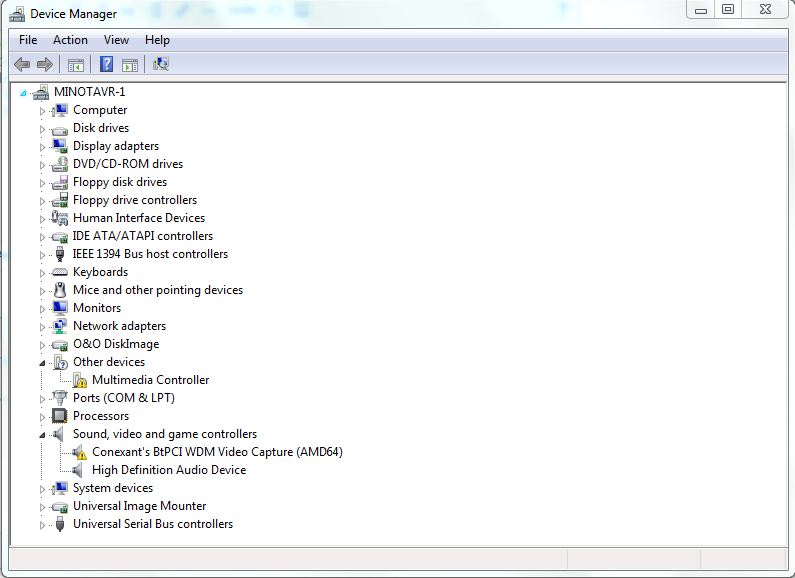Click the Floppy drive controllers icon

pos(59,200)
